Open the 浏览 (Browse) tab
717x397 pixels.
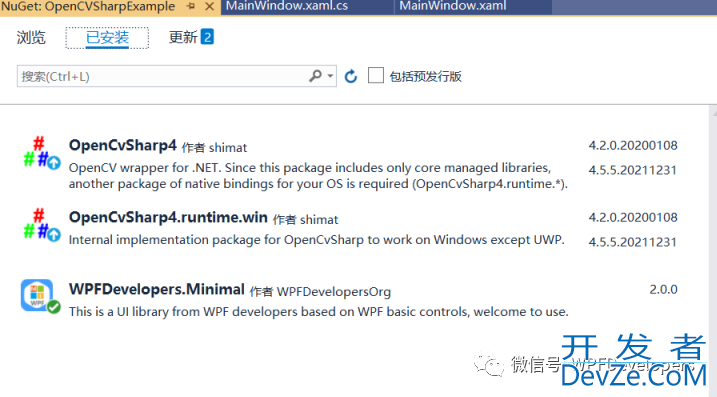pos(31,38)
